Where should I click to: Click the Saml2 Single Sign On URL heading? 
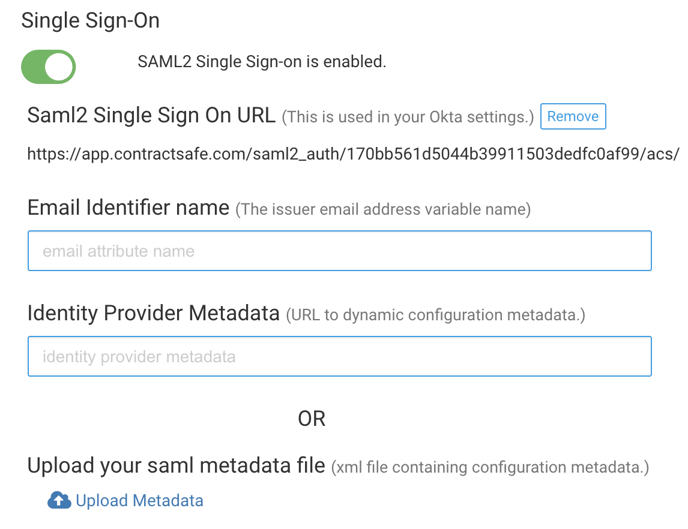151,115
